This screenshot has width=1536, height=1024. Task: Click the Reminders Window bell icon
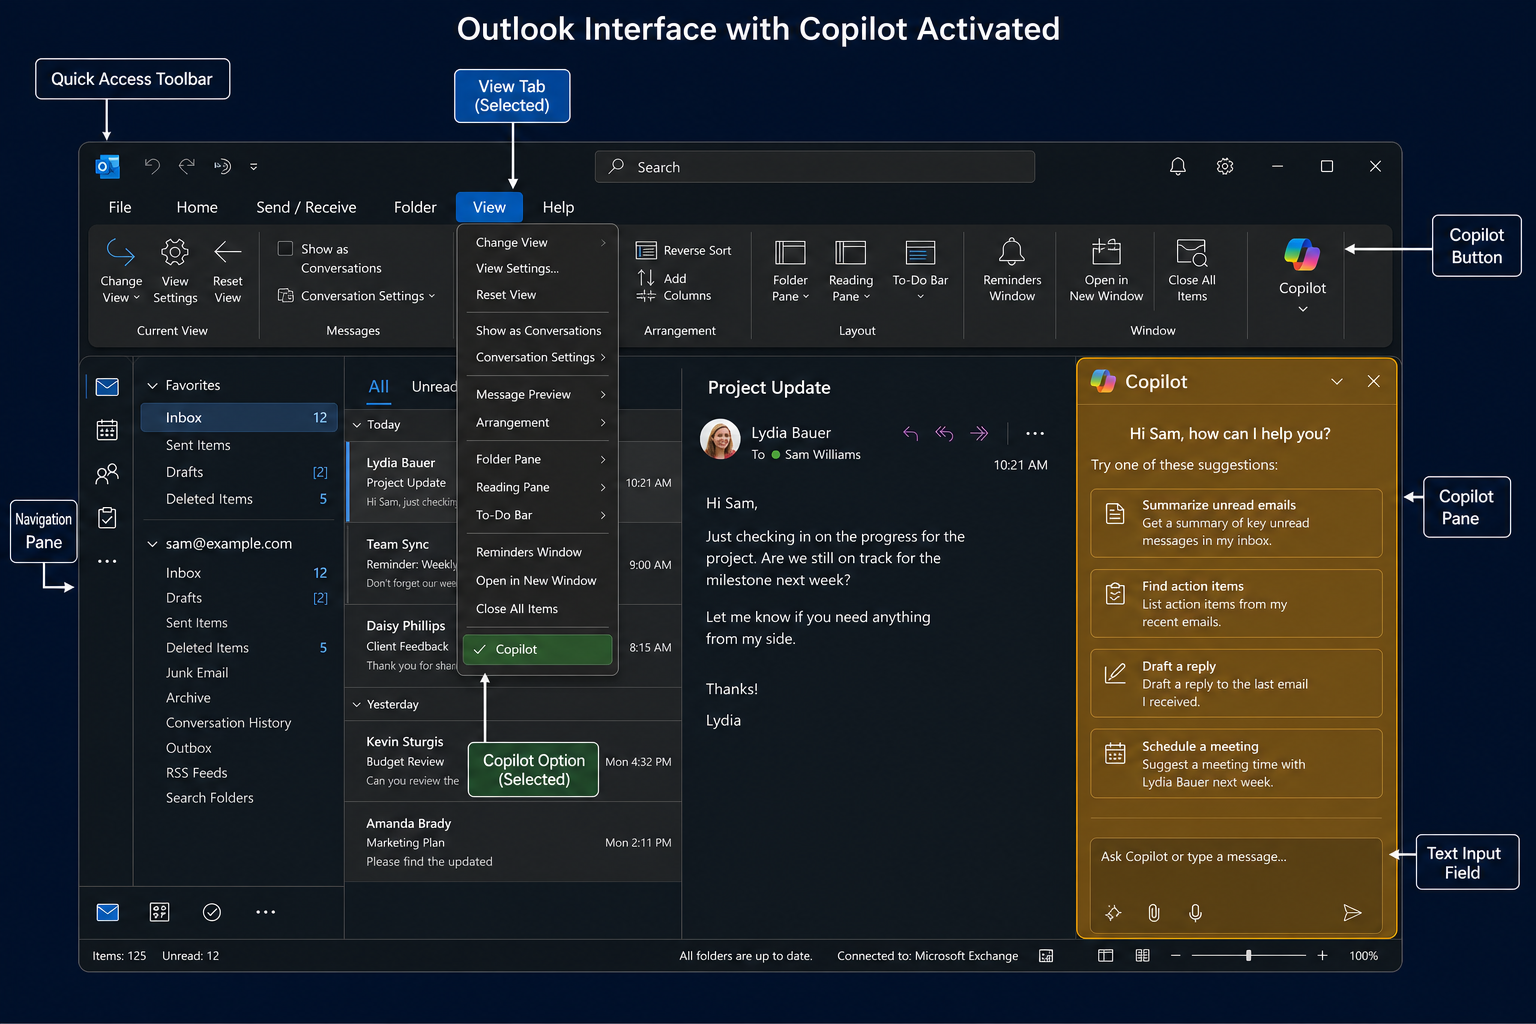[1012, 251]
